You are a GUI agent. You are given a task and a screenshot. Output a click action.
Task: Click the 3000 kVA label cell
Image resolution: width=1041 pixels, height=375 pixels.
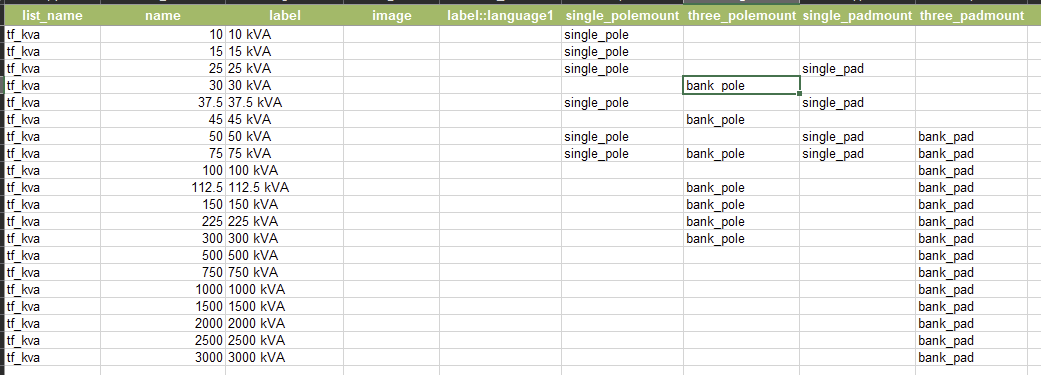285,358
